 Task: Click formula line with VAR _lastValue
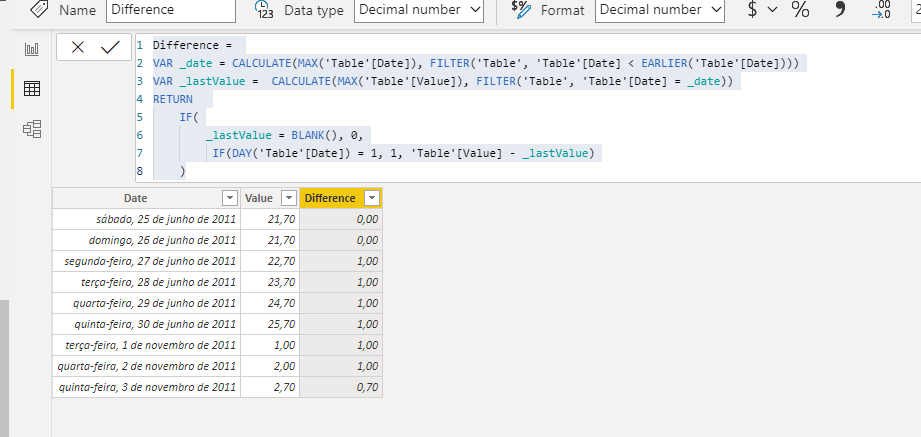coord(443,81)
